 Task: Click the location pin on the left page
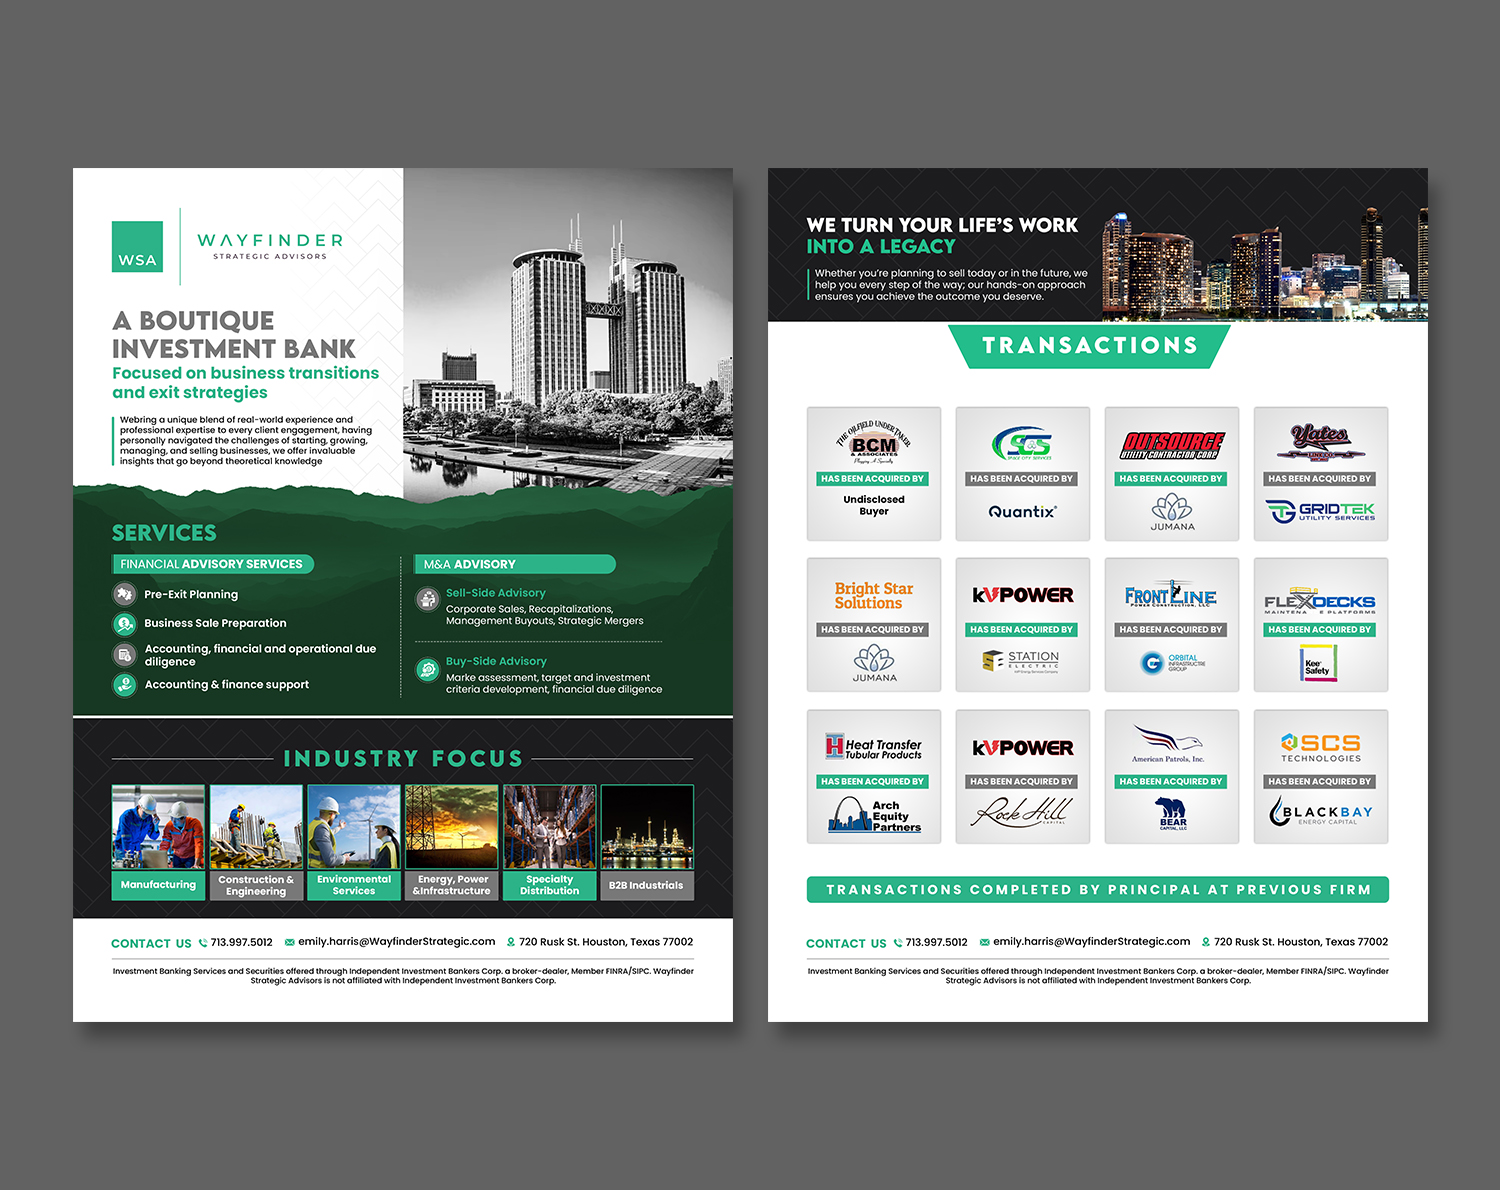click(x=511, y=942)
